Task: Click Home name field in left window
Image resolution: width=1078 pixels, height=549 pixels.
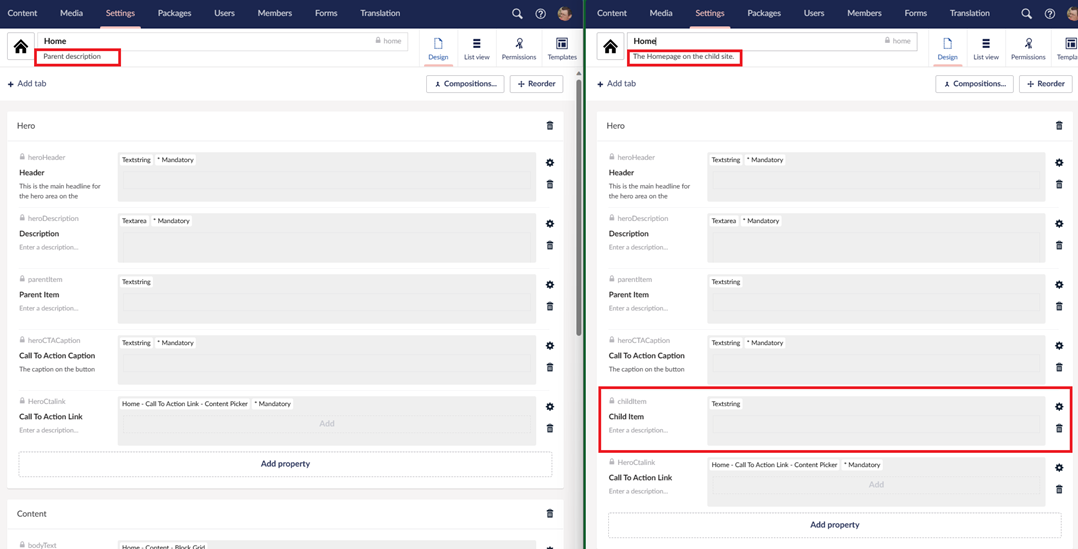Action: pyautogui.click(x=223, y=41)
